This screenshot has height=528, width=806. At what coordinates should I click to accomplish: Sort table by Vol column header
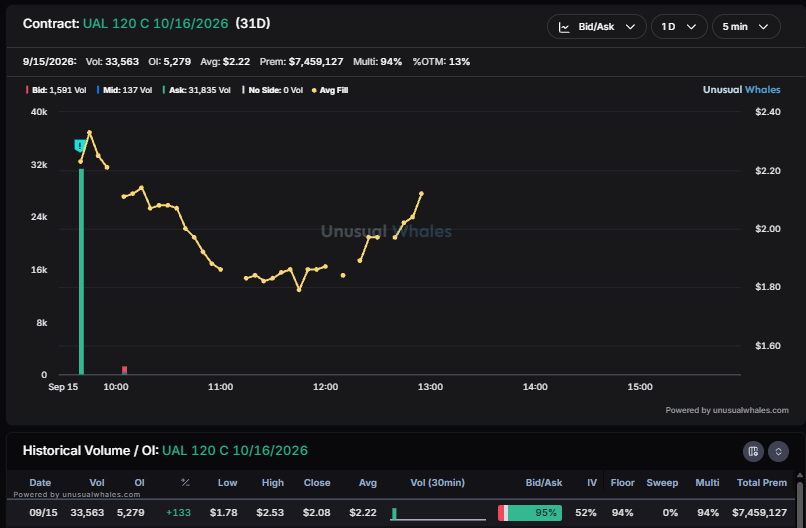(x=97, y=482)
